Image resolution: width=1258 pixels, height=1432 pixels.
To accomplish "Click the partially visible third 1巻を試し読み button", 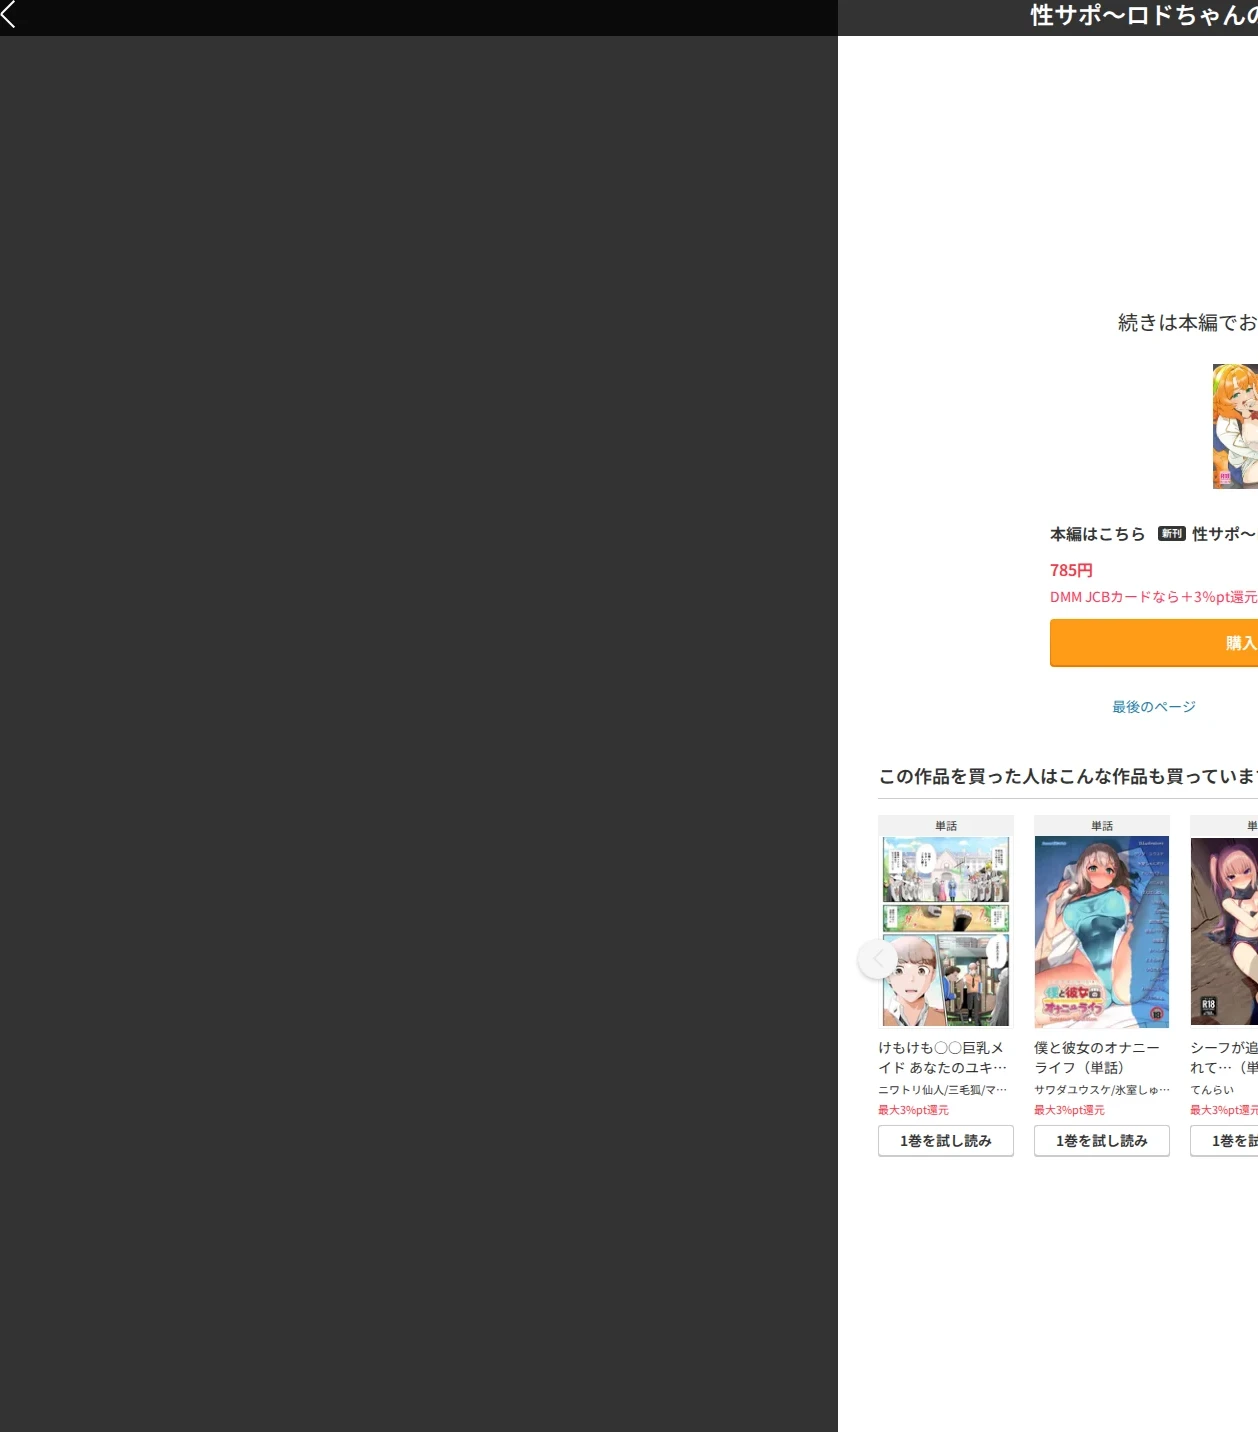I will 1224,1141.
